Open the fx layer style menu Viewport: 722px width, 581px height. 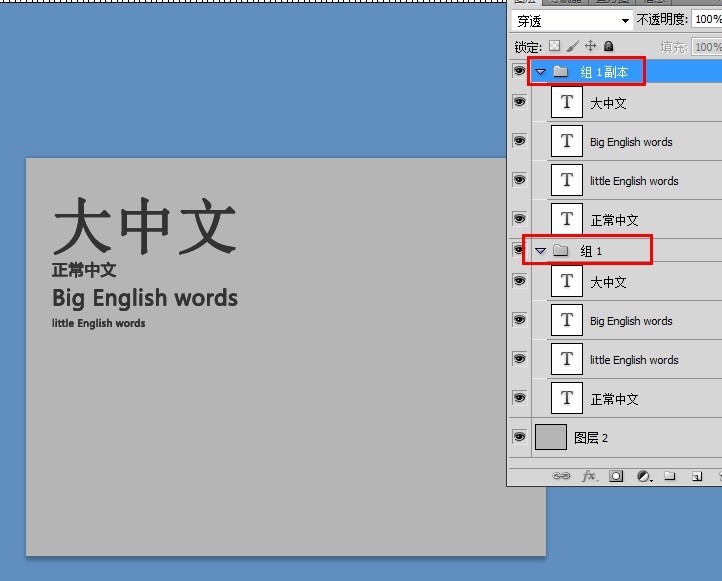(589, 476)
